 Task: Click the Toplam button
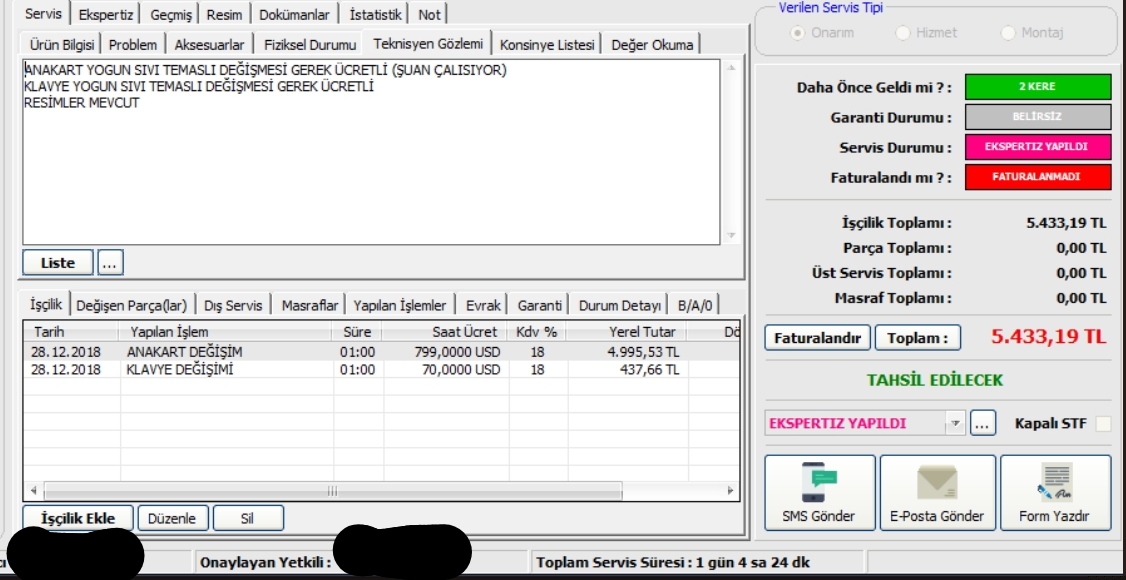click(918, 338)
